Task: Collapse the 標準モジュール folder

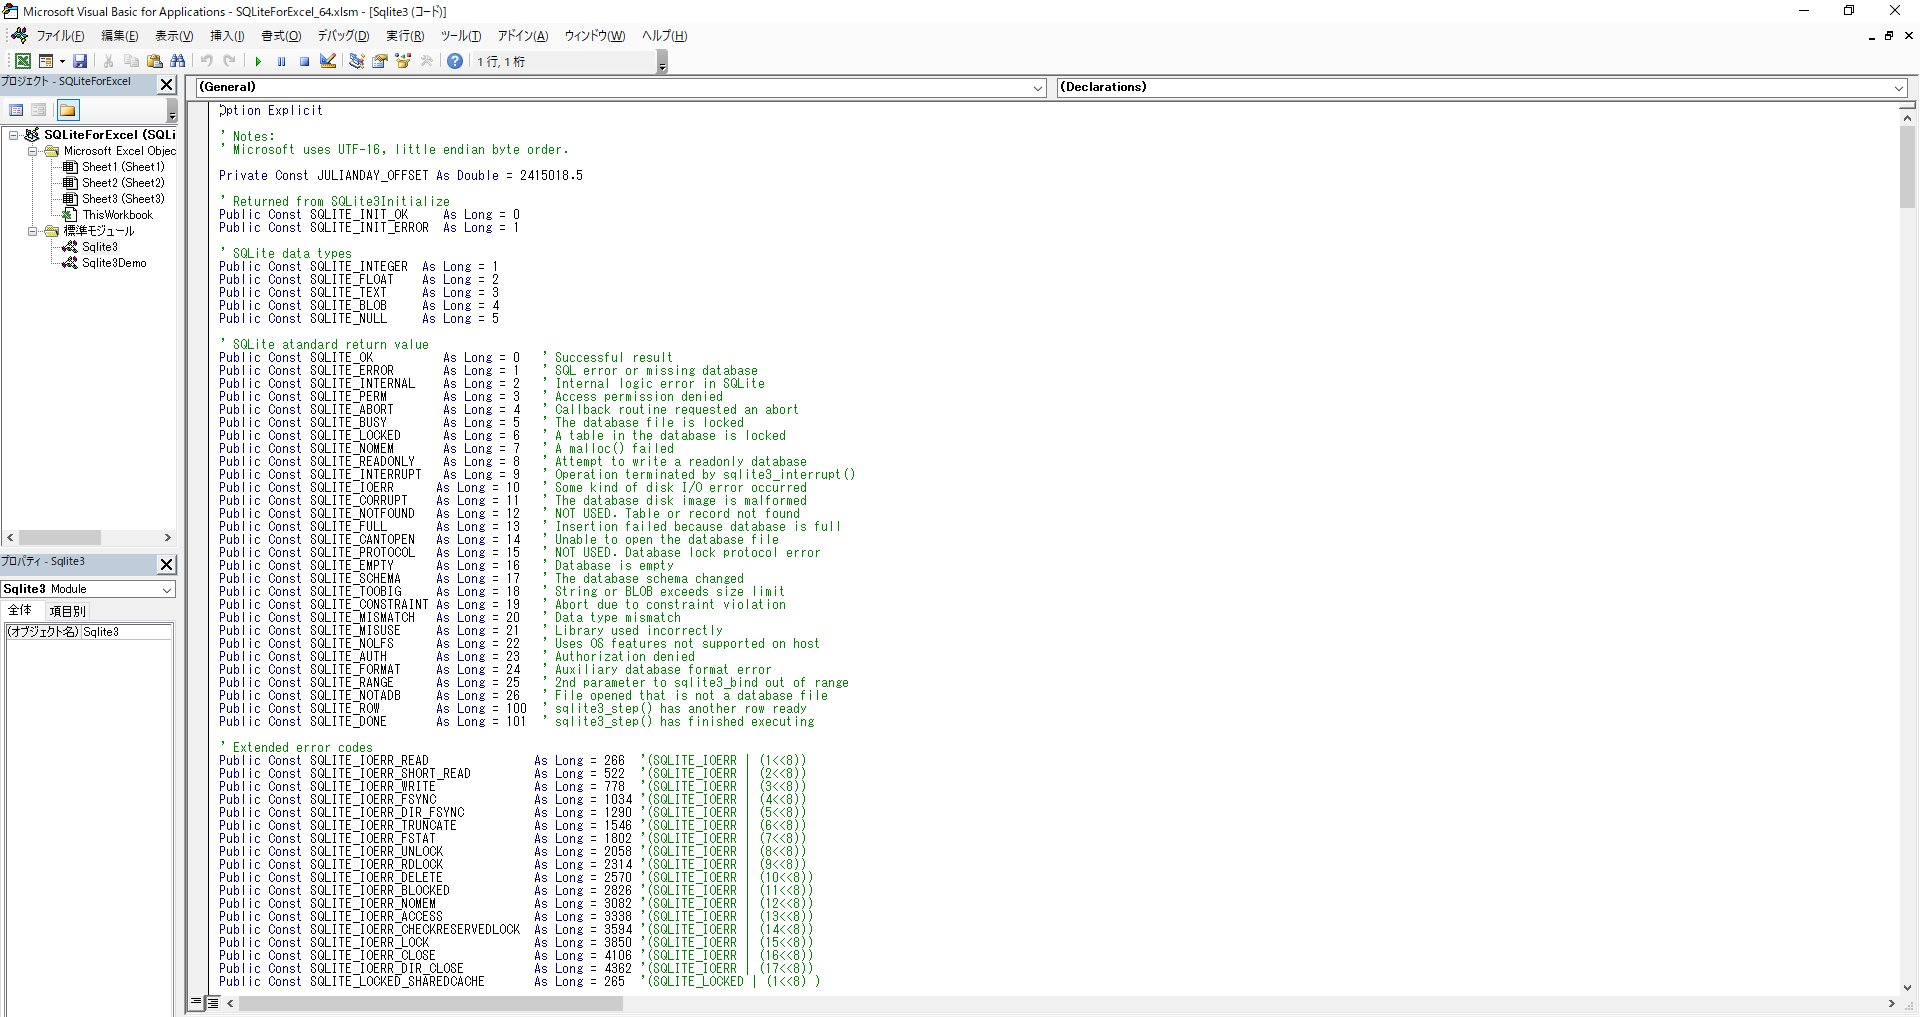Action: coord(32,231)
